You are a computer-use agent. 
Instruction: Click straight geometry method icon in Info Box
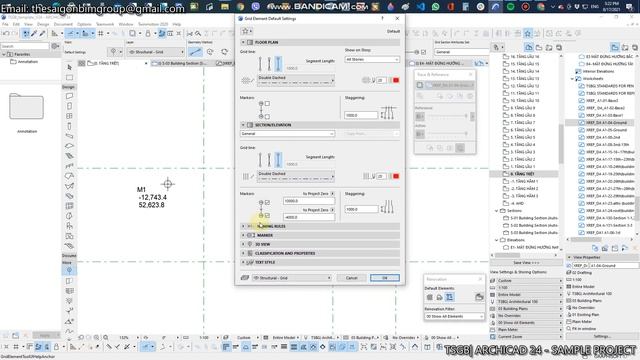(x=196, y=52)
